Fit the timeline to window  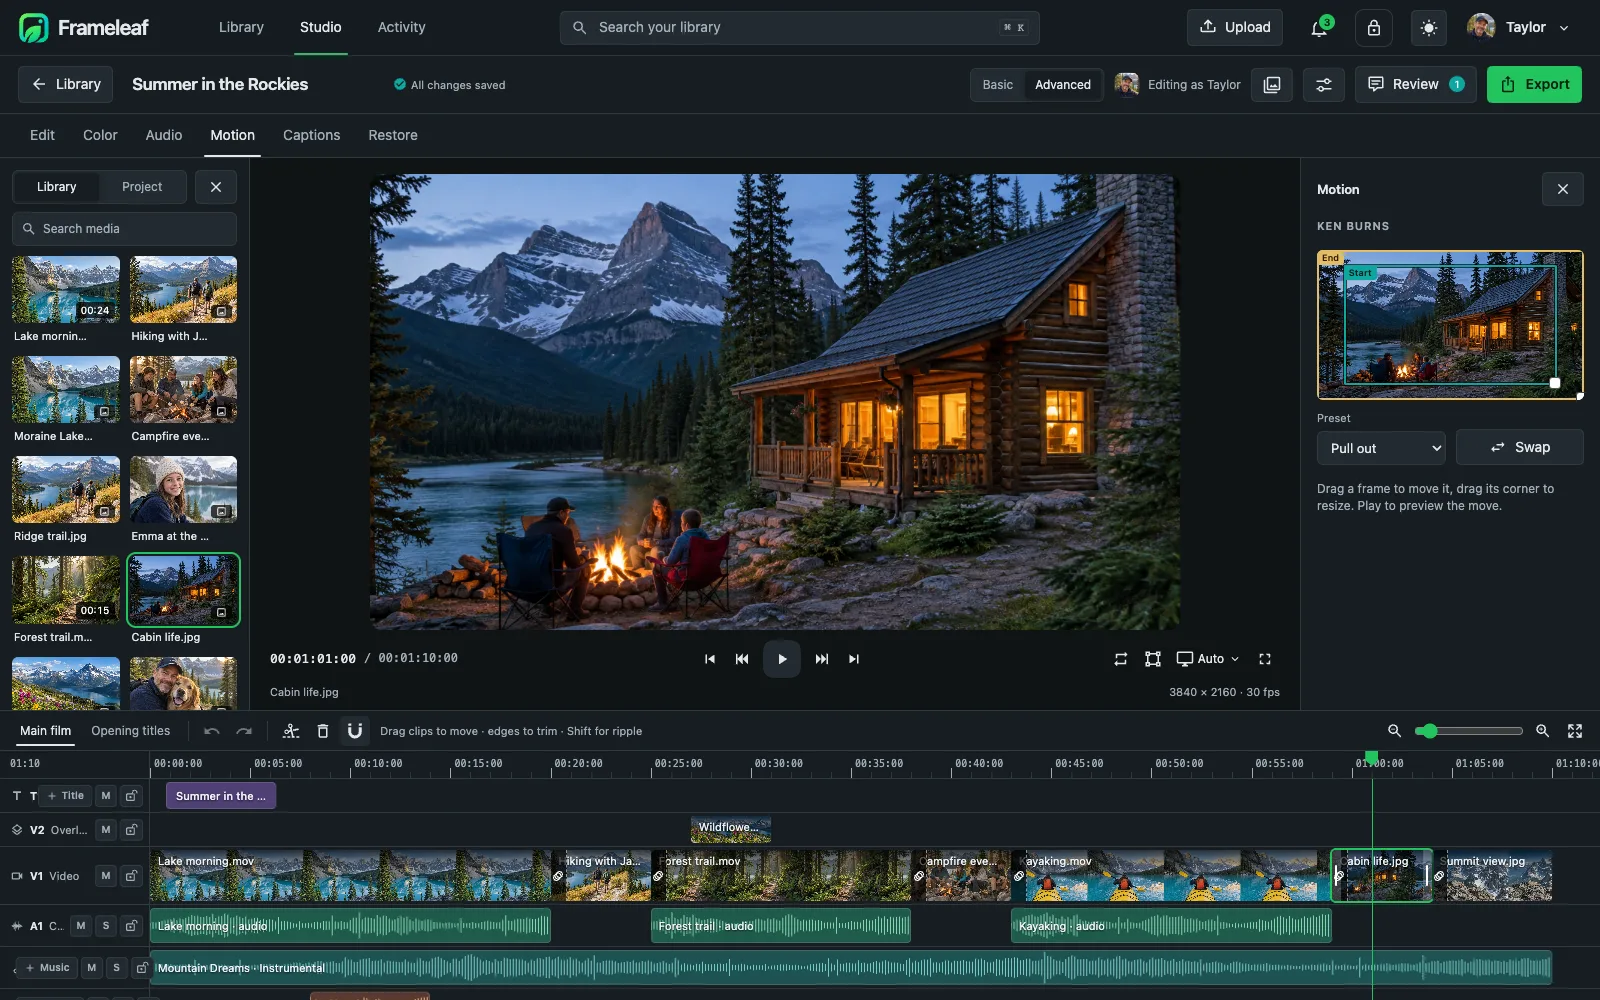[1575, 731]
